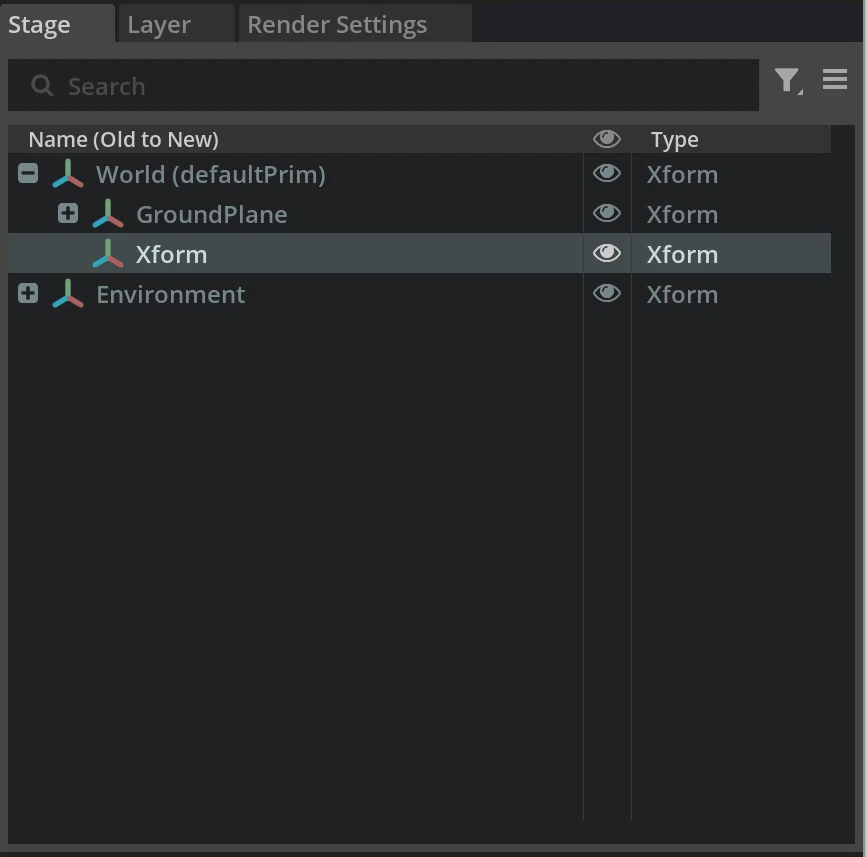Click the selected Xform prim icon
The width and height of the screenshot is (867, 857).
pos(108,254)
